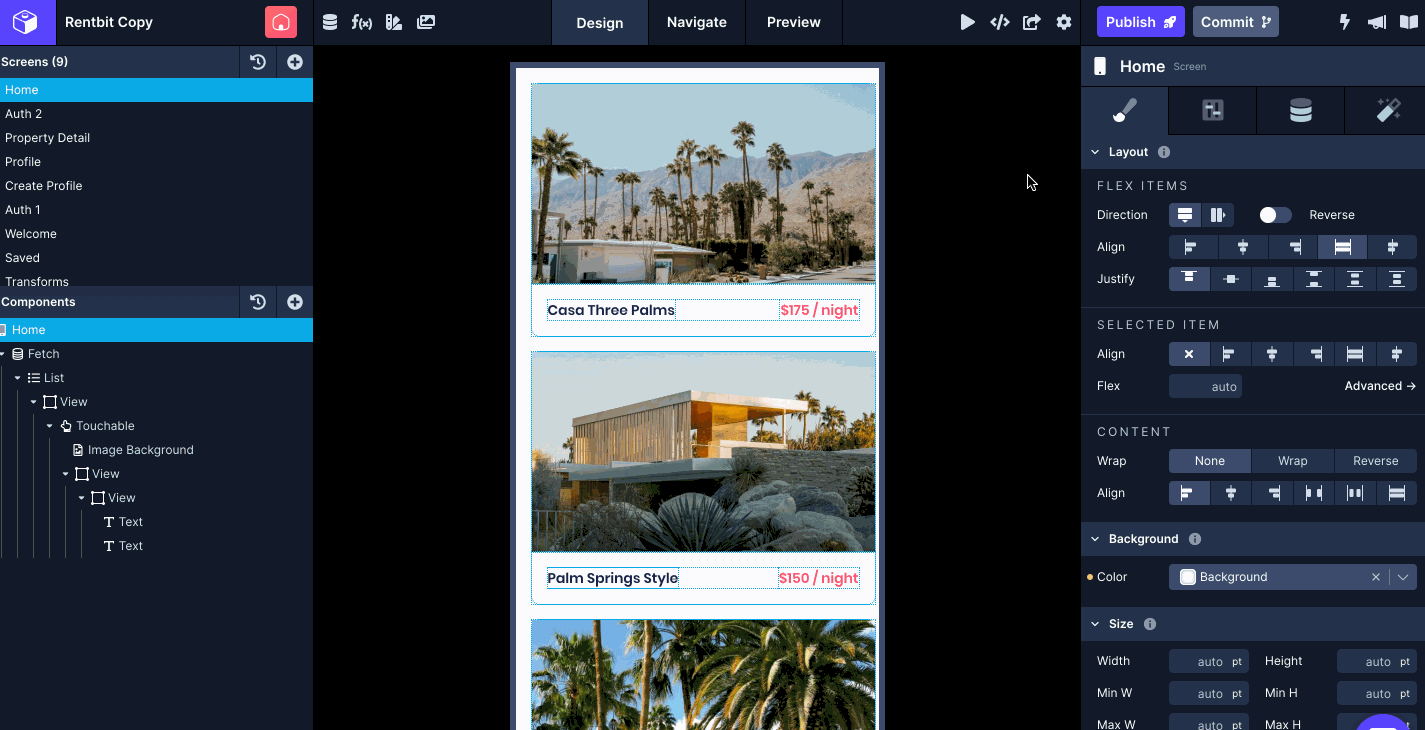Collapse the List tree node
This screenshot has height=730, width=1425.
click(x=18, y=378)
